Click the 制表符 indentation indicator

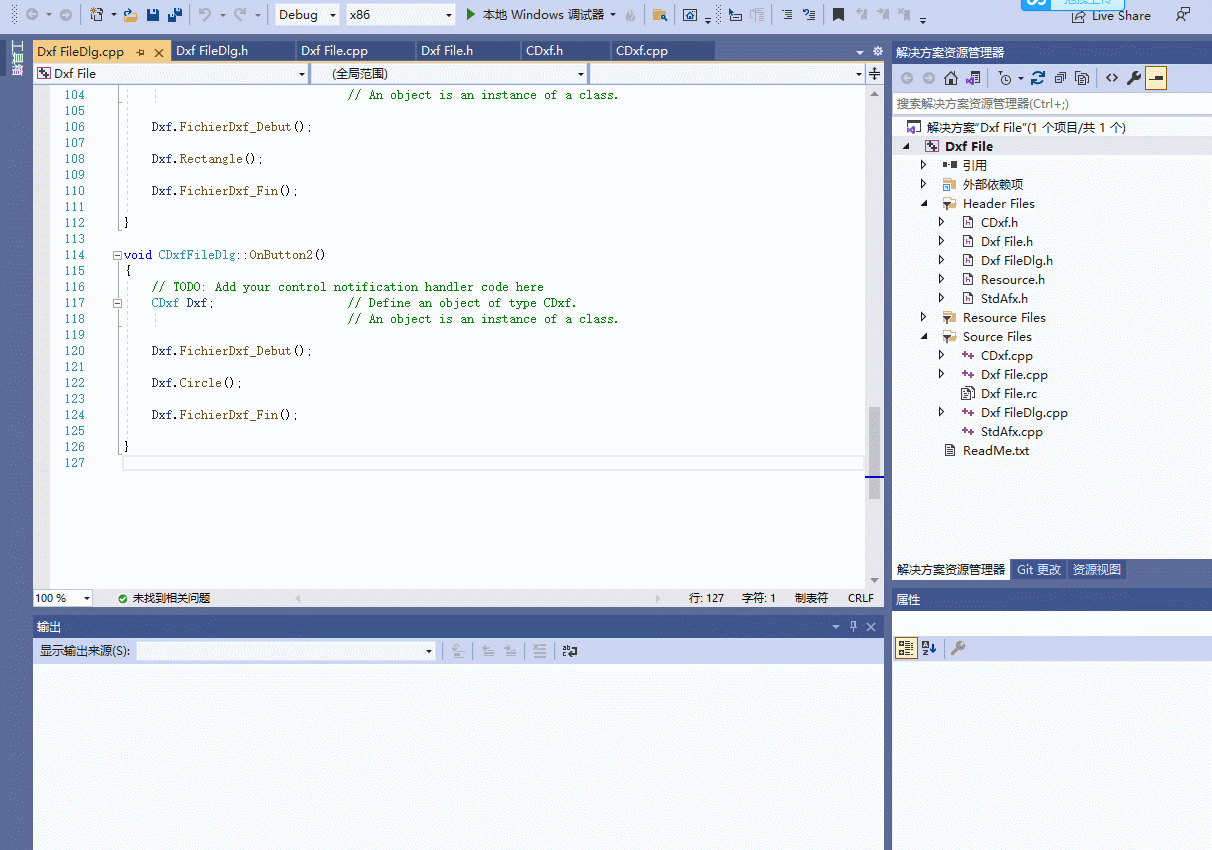click(811, 598)
